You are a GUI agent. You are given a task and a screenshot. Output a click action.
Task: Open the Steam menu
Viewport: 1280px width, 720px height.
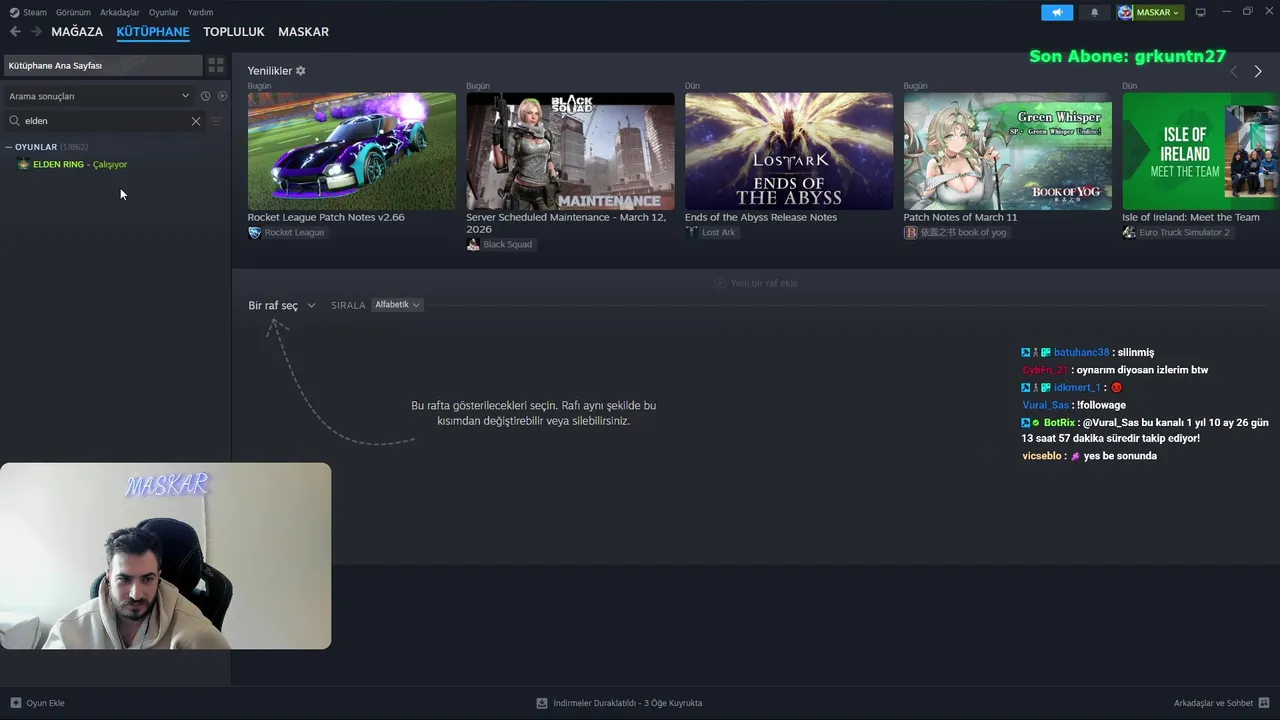(28, 13)
